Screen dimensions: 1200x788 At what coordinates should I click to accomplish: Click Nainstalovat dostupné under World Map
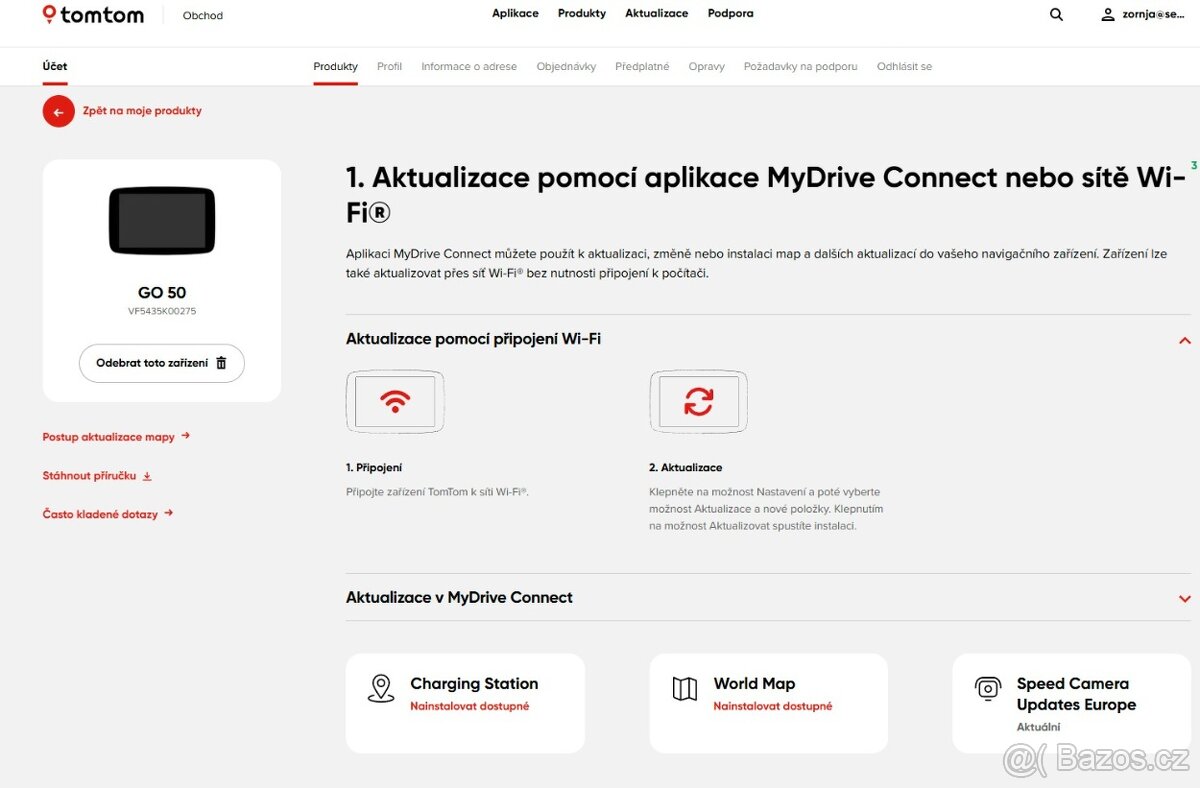pyautogui.click(x=773, y=706)
